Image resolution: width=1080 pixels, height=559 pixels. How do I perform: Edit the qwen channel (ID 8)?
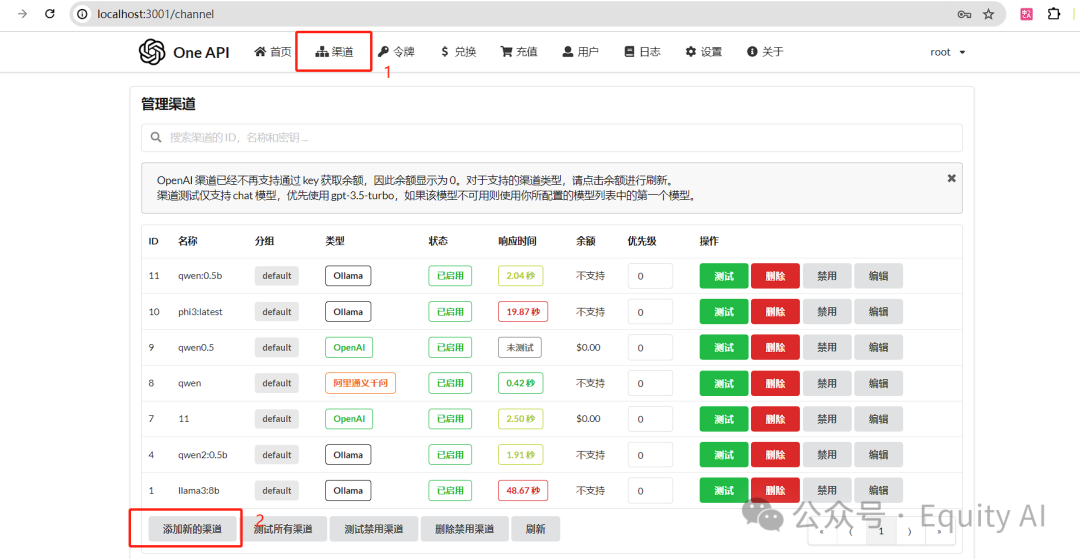878,383
